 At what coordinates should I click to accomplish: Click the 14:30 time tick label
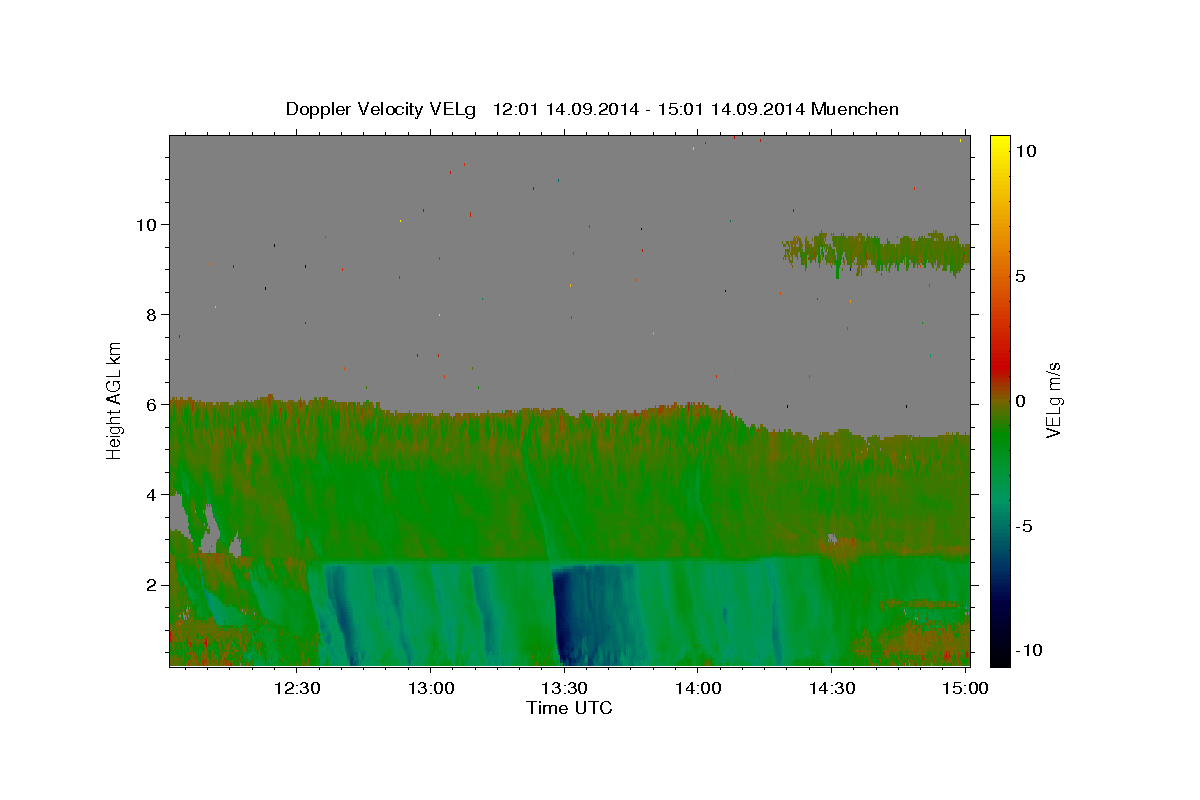pyautogui.click(x=831, y=688)
